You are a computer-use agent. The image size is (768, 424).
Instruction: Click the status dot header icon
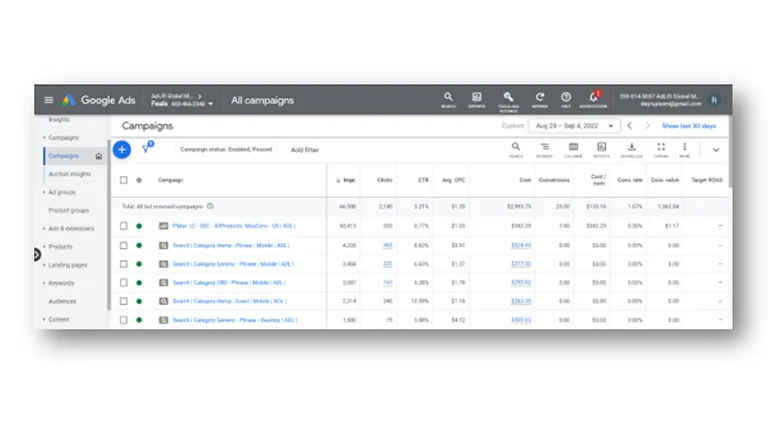click(x=139, y=180)
